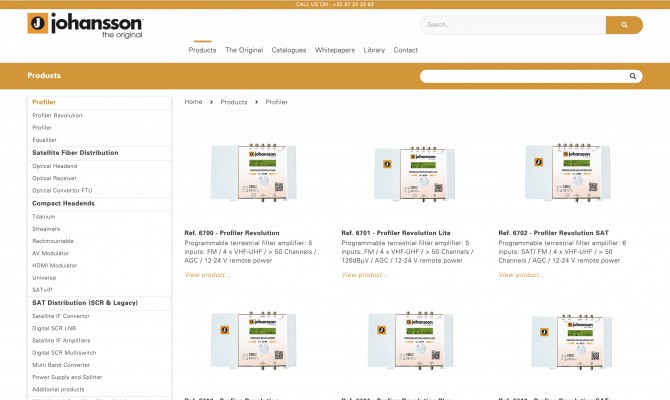The height and width of the screenshot is (400, 670).
Task: Open Optical Receiver in sidebar
Action: [x=54, y=178]
